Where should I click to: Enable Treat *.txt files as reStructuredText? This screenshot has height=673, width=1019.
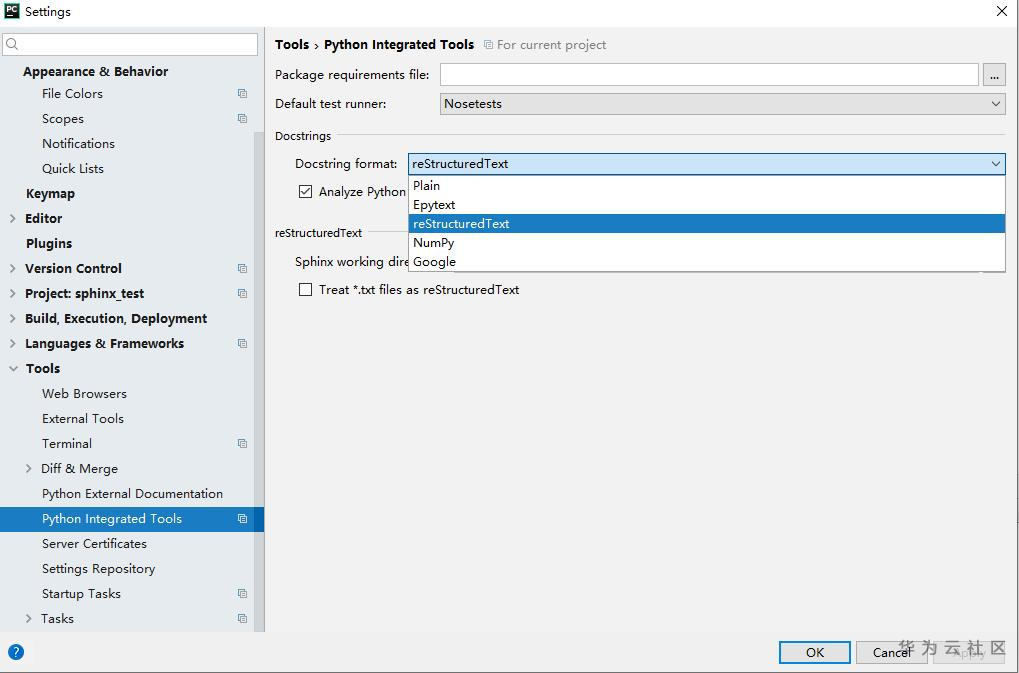306,290
